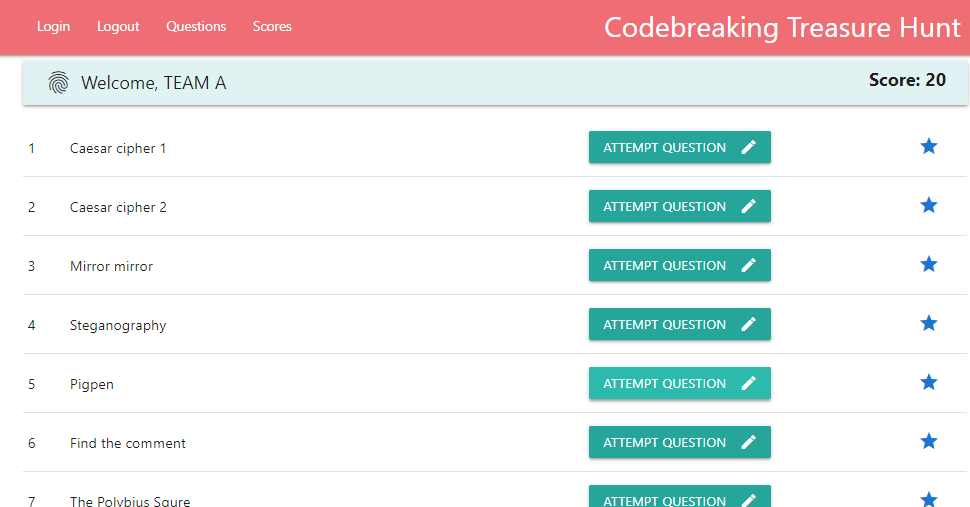Screen dimensions: 970x507
Task: Click the pencil icon on Pigpen button
Action: point(749,383)
